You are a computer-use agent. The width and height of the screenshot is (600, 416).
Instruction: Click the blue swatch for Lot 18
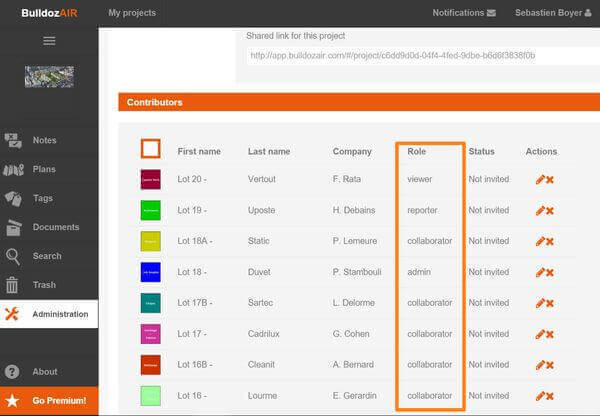pos(151,272)
